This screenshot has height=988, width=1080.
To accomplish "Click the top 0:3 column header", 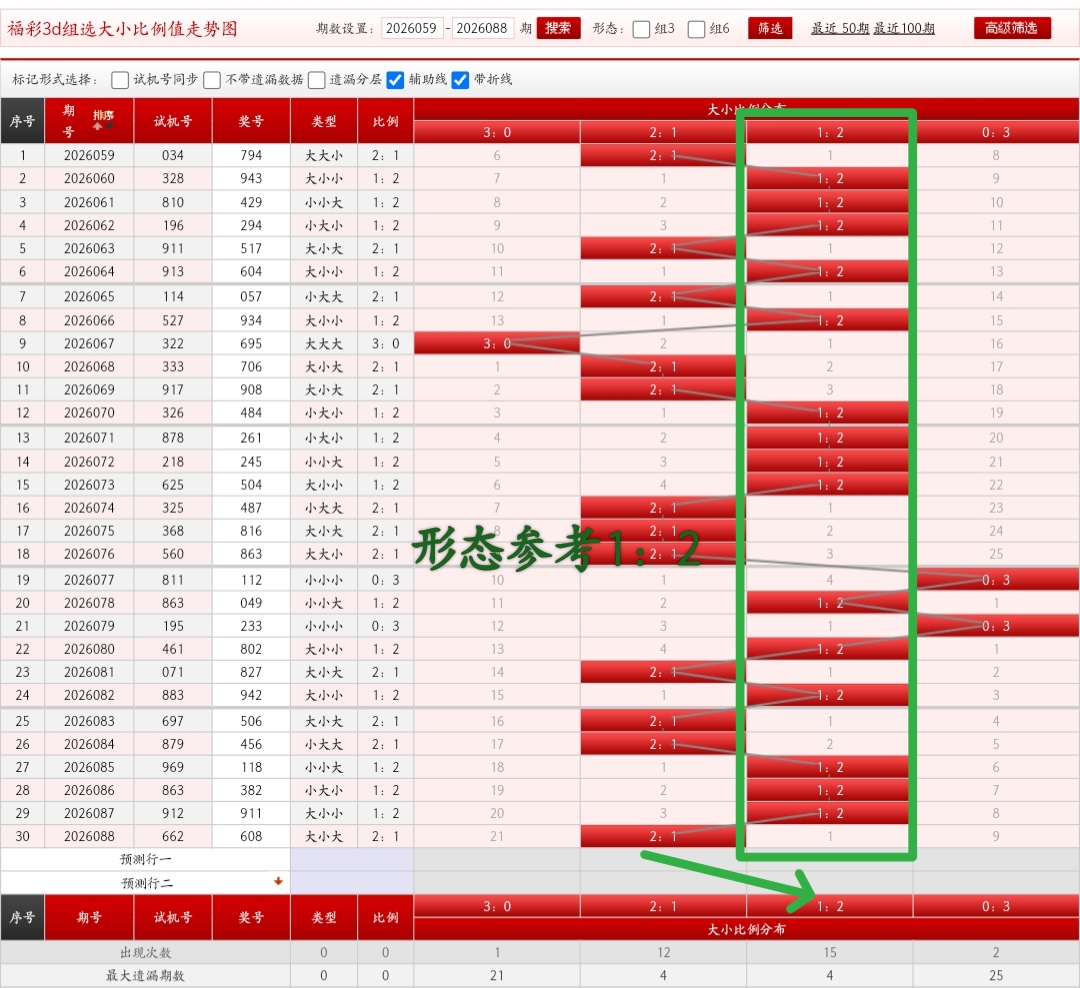I will click(996, 132).
